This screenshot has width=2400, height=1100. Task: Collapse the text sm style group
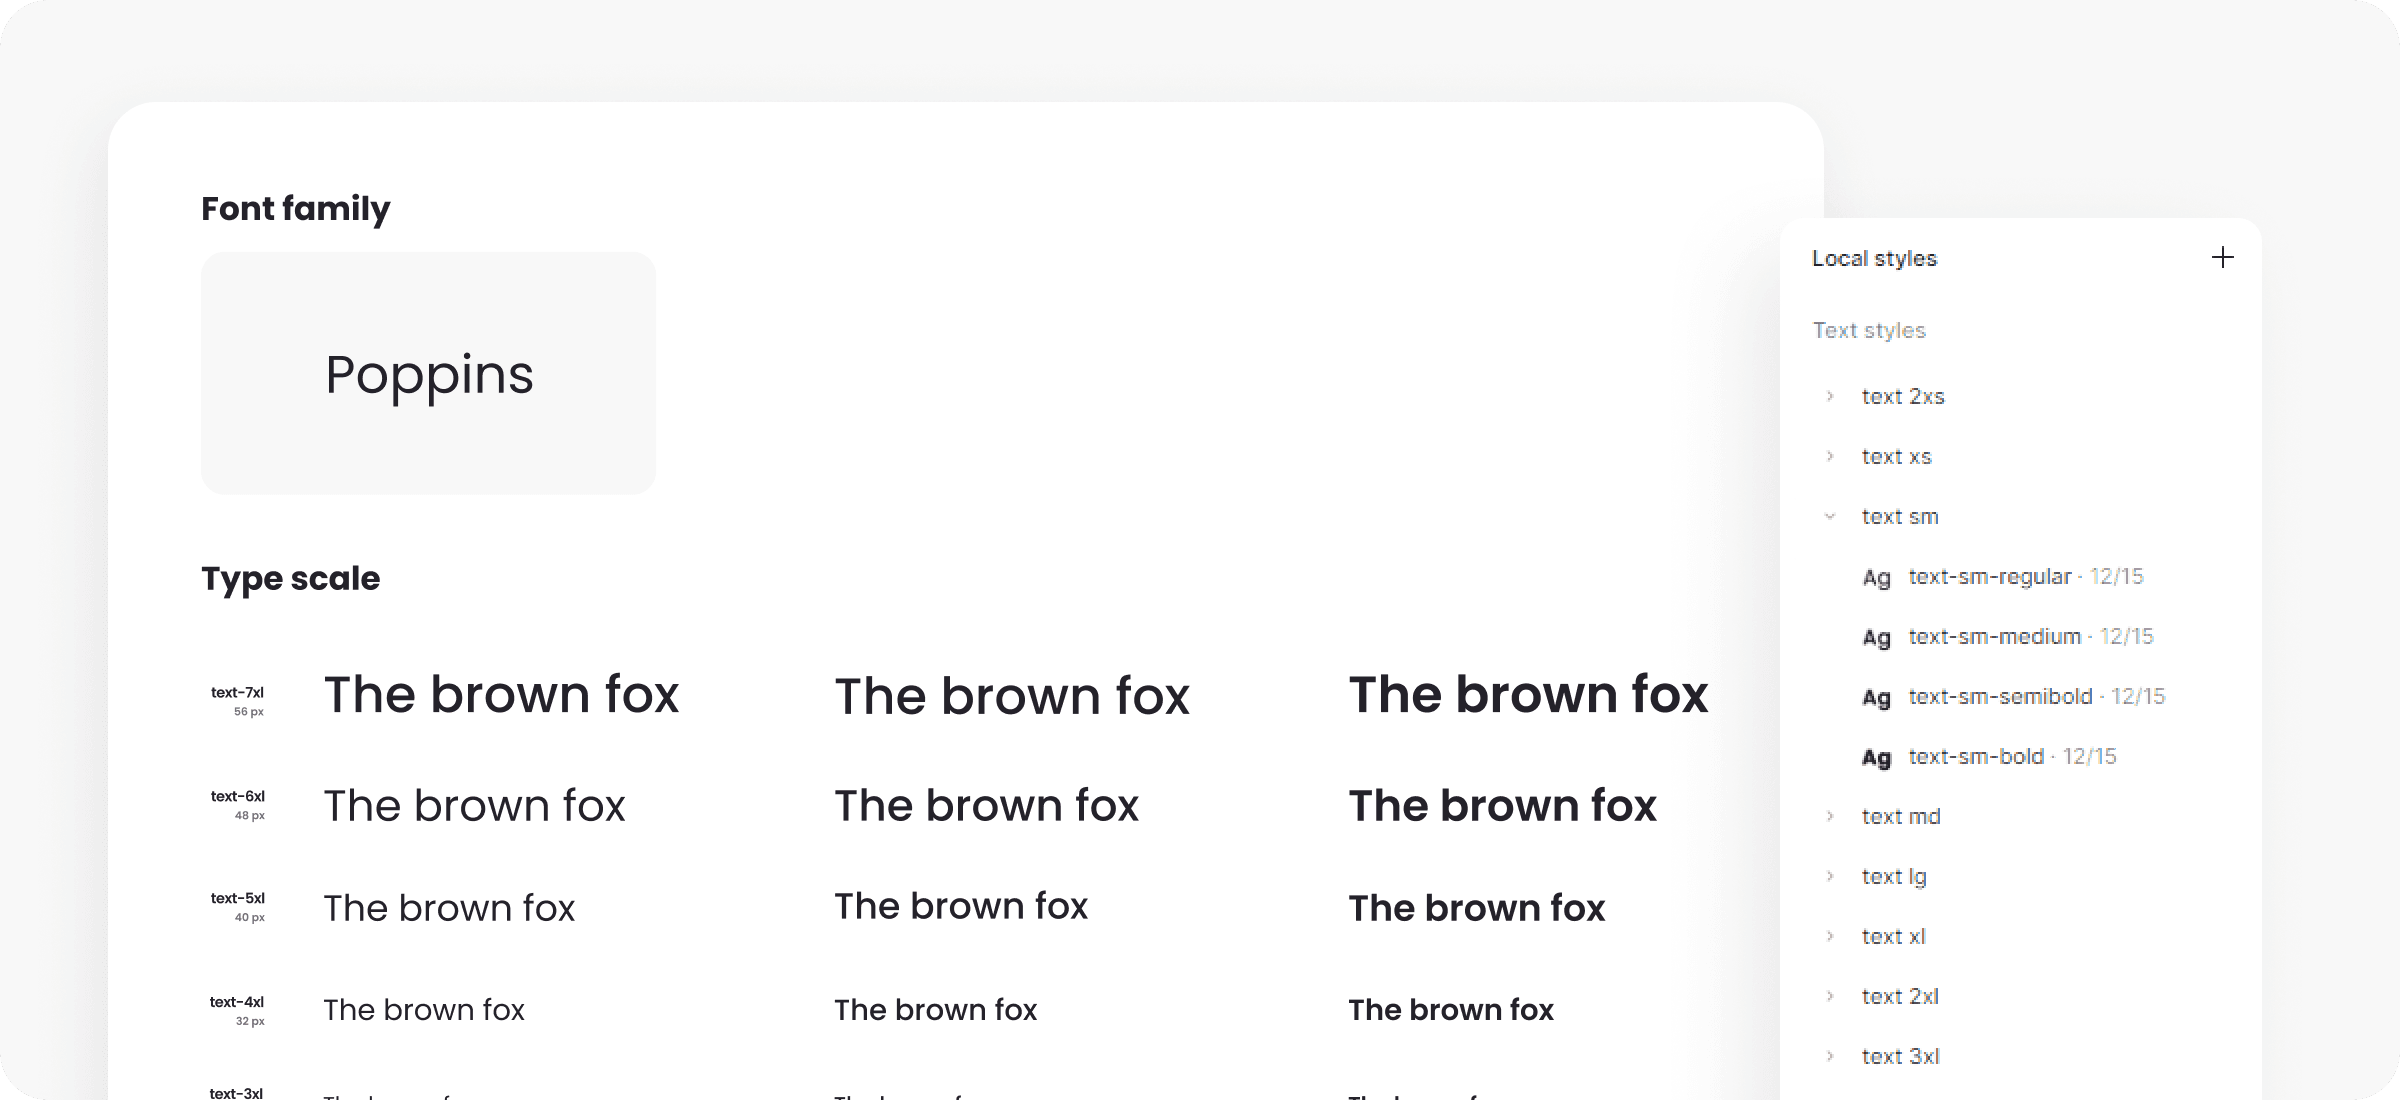(1830, 516)
